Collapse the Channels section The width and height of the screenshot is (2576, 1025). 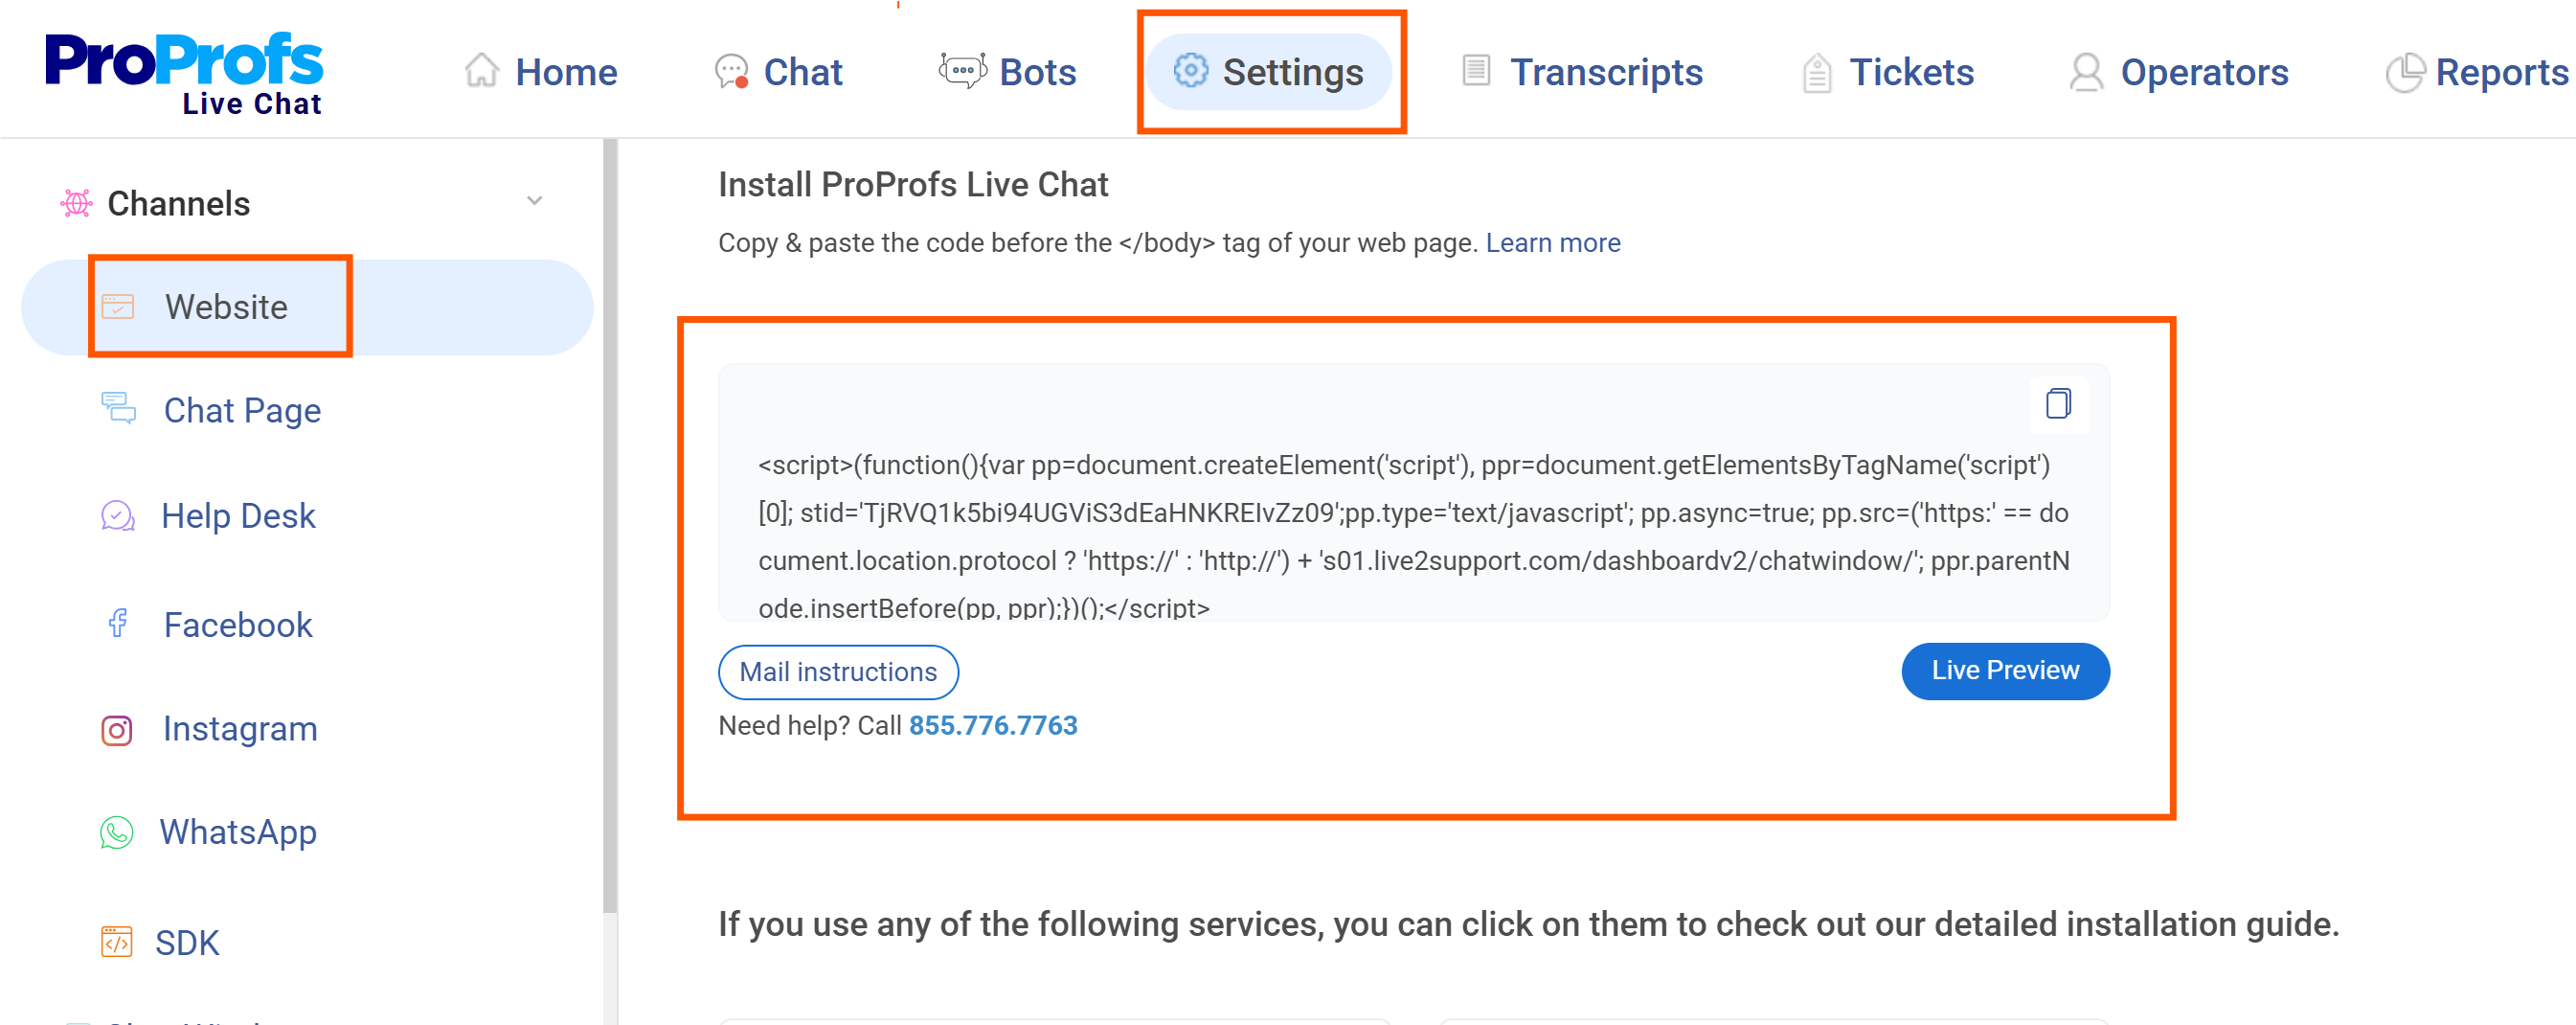(x=536, y=201)
